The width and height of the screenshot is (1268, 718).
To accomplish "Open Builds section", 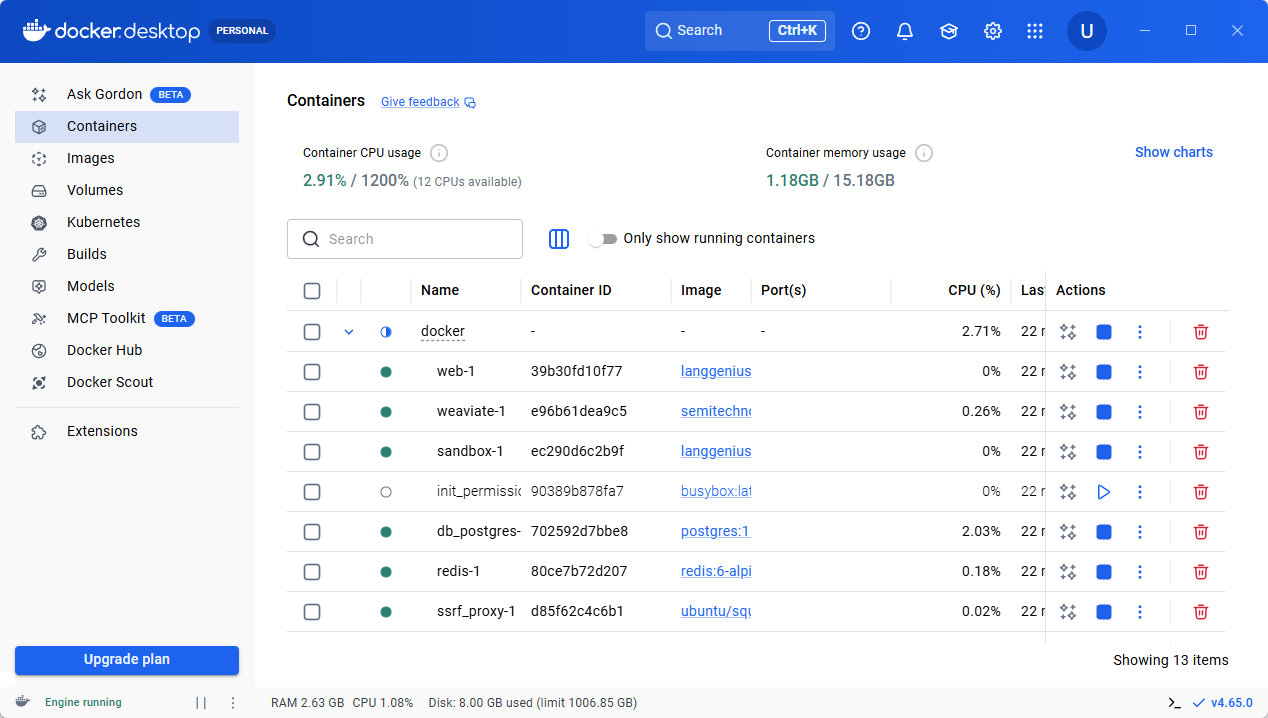I will tap(127, 254).
